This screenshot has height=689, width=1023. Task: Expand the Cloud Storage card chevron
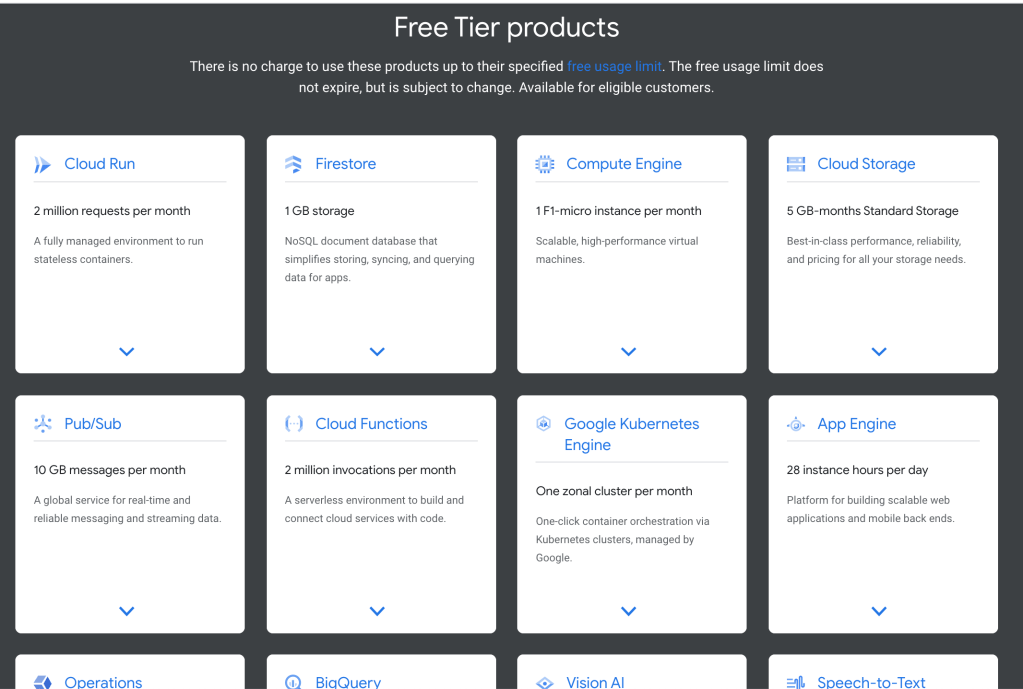pos(879,352)
